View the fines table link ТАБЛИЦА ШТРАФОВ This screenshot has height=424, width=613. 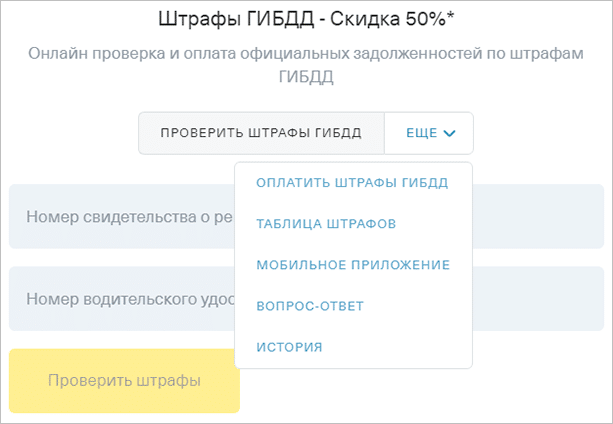tap(326, 224)
